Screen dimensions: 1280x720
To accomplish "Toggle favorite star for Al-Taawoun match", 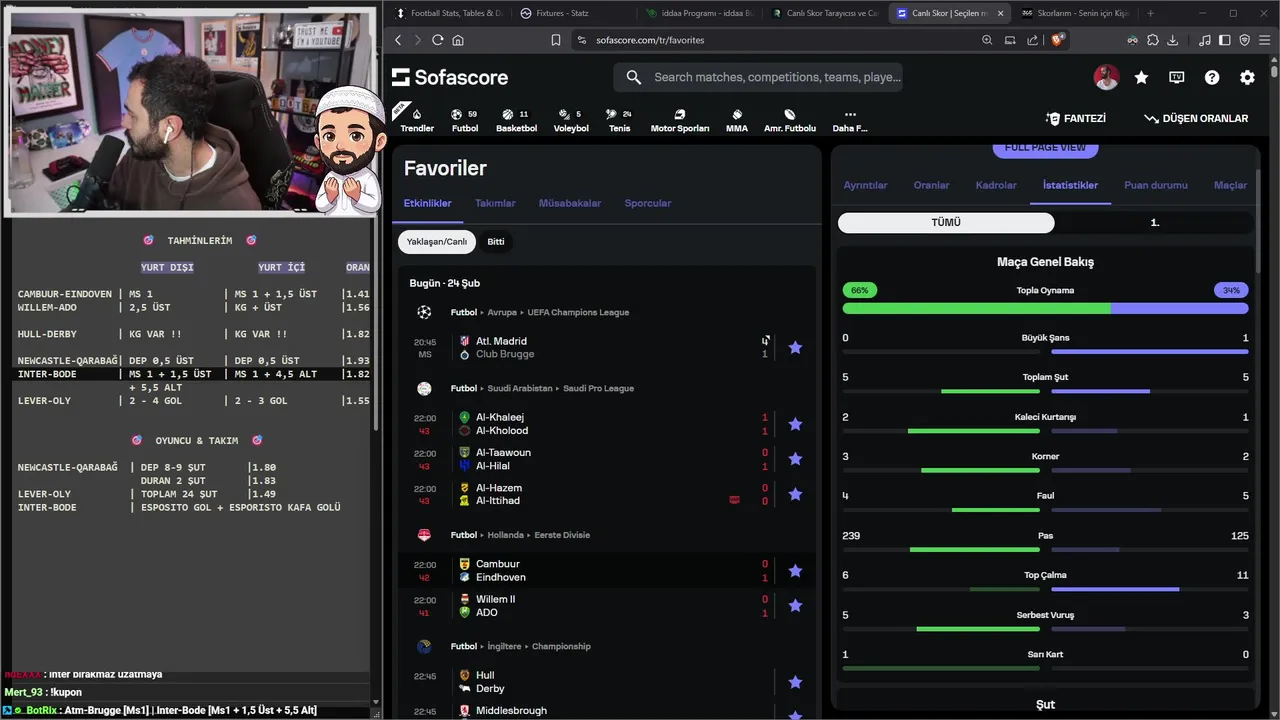I will (x=795, y=459).
